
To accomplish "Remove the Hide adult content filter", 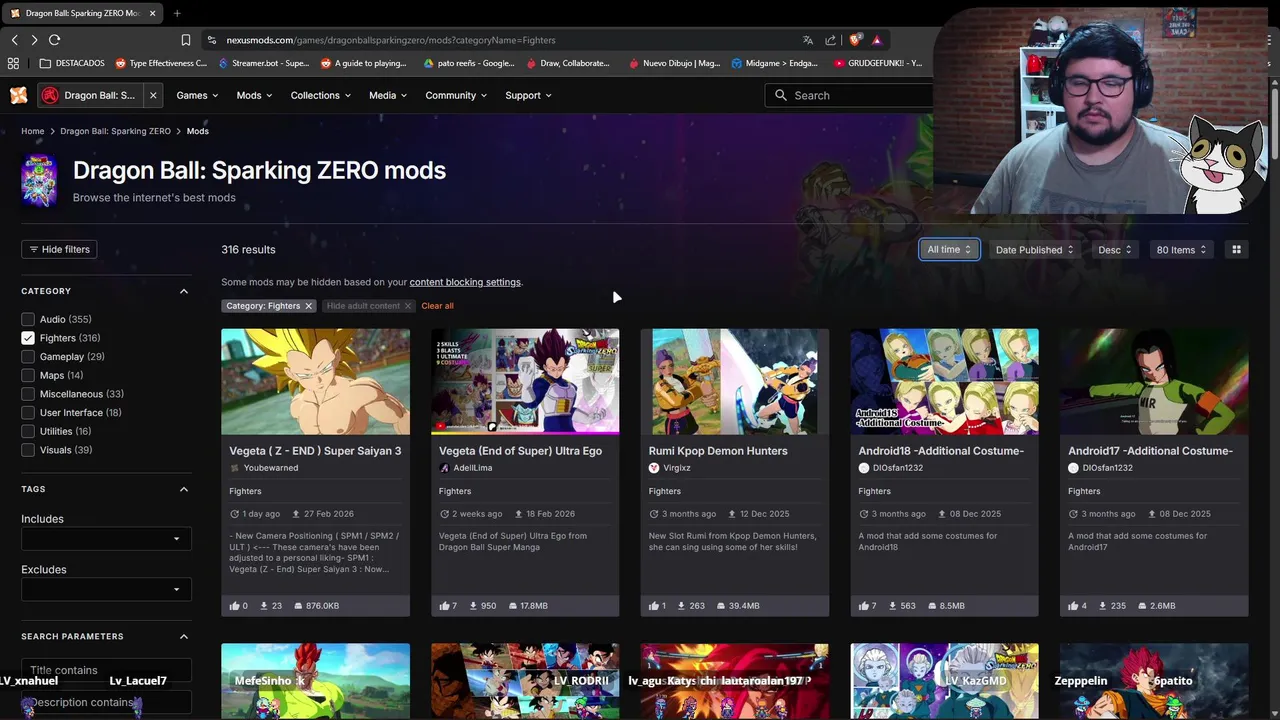I will (408, 306).
